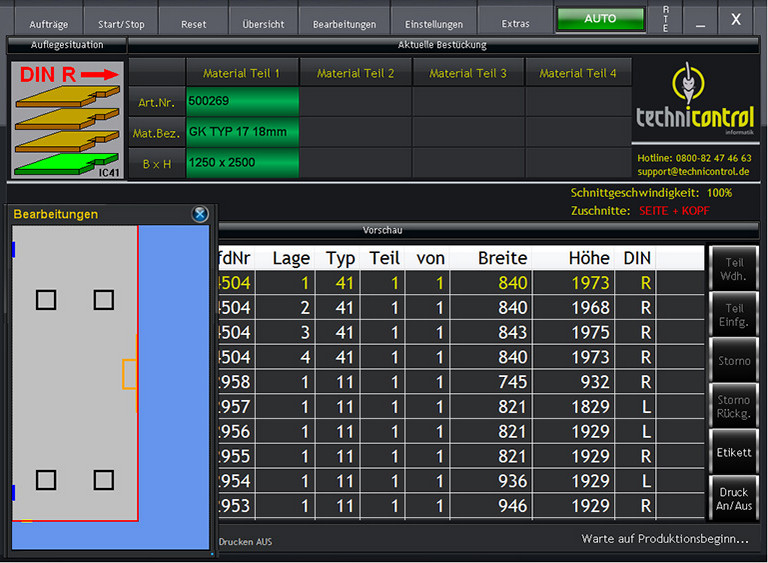The height and width of the screenshot is (563, 768).
Task: Click the DIN R stacking diagram icon
Action: pos(67,121)
